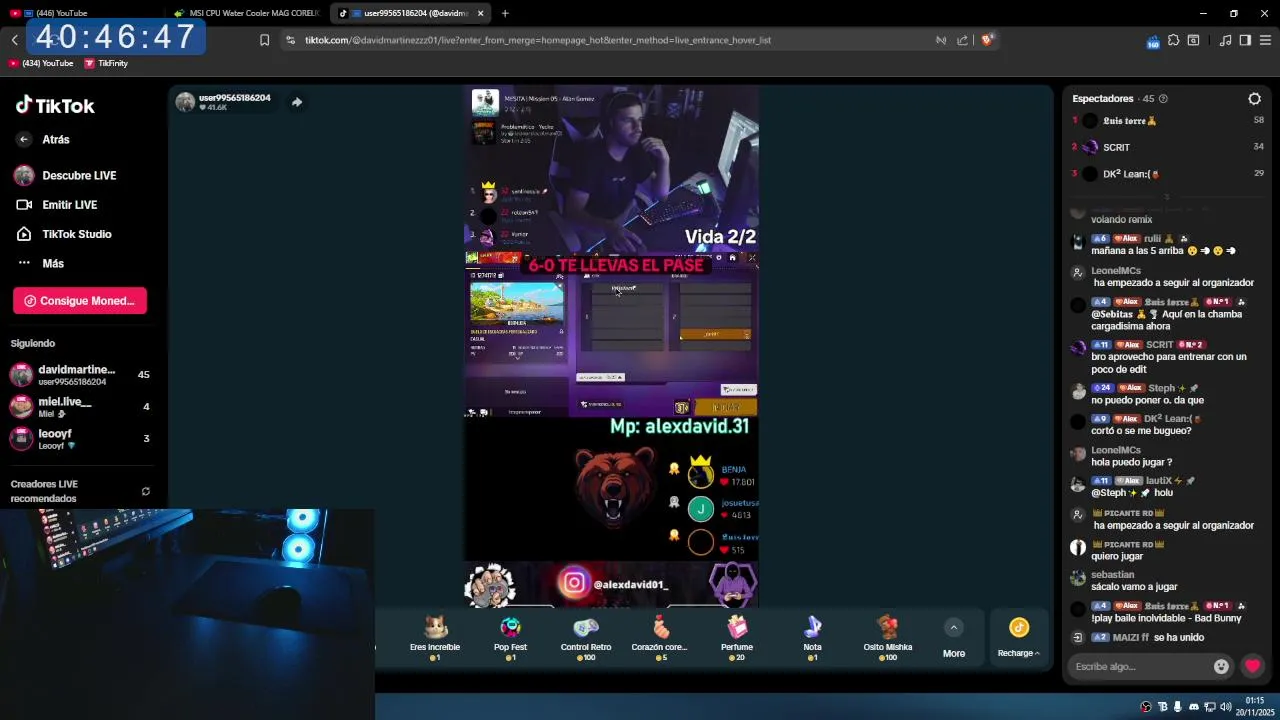Open the emoji picker in chat
1280x720 pixels.
click(x=1221, y=667)
